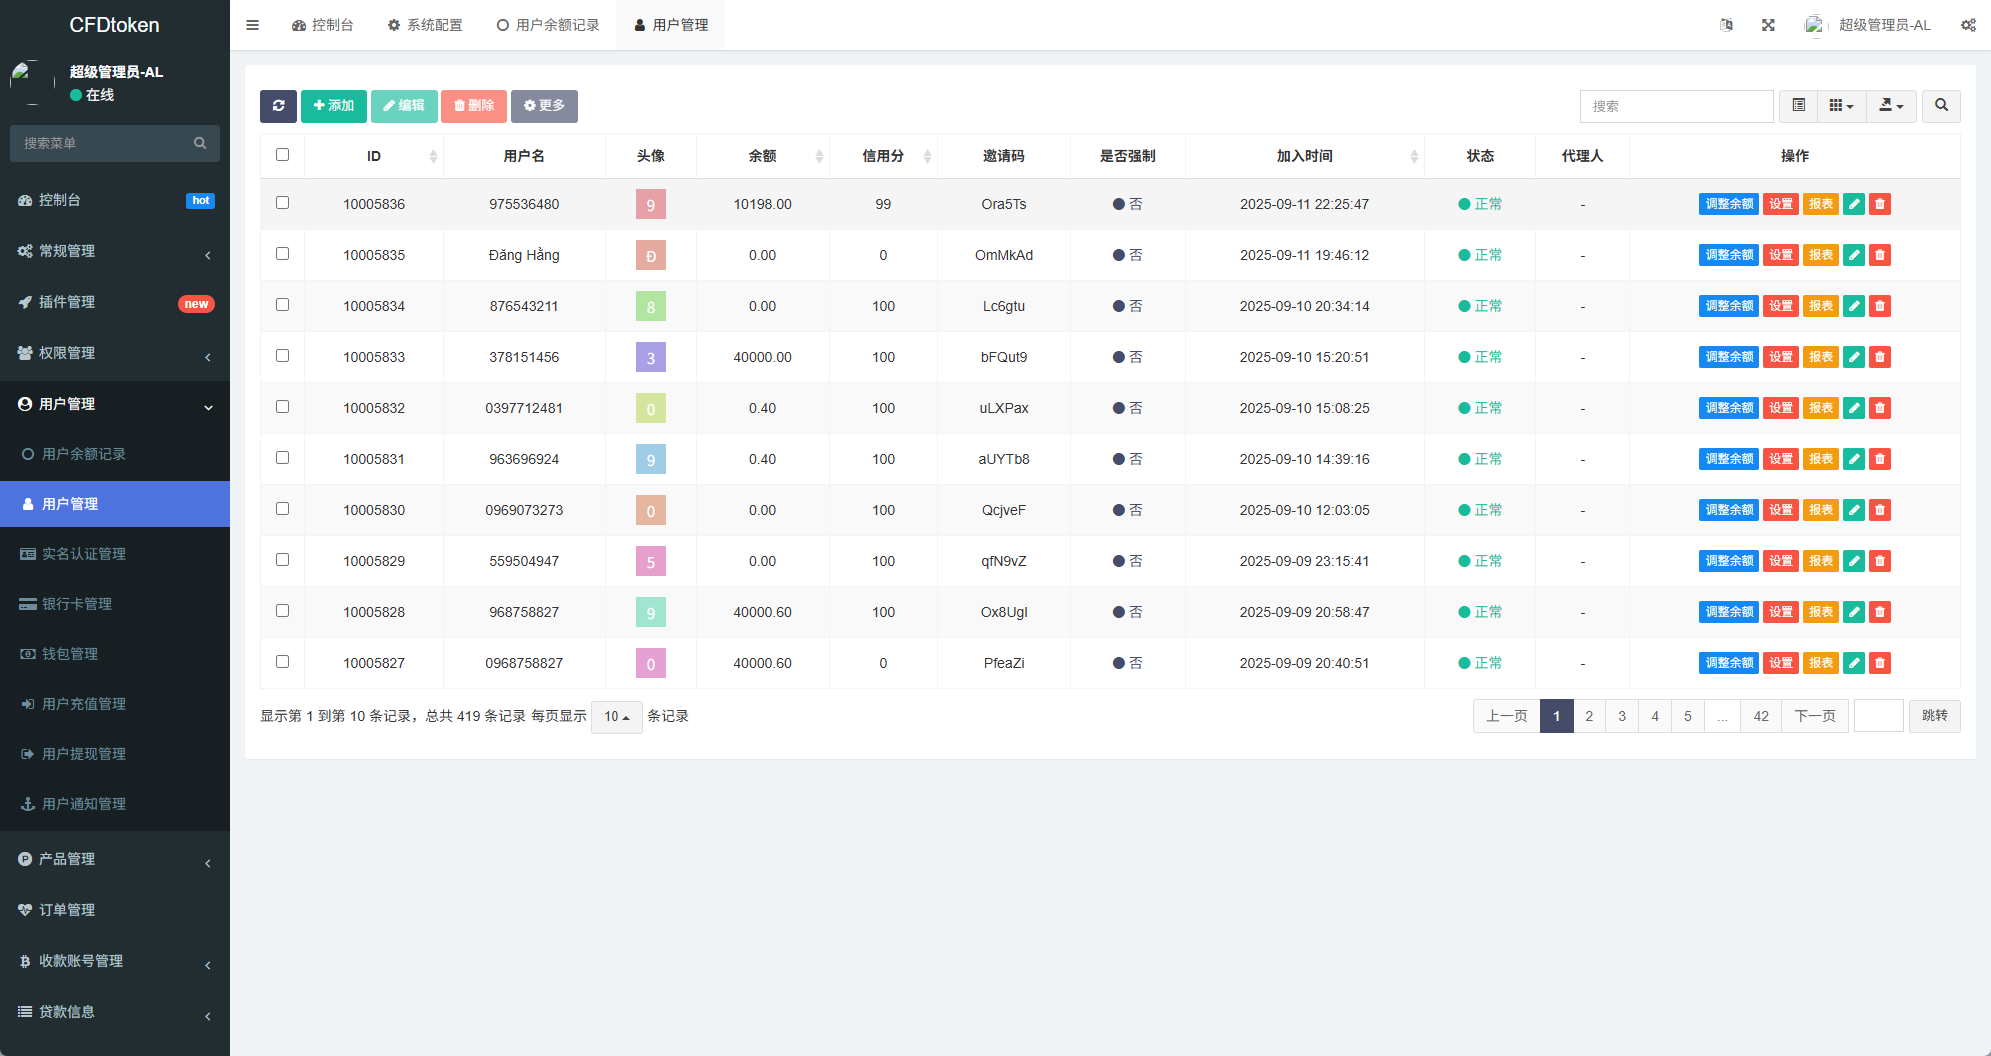Open the columns grid dropdown

tap(1840, 106)
